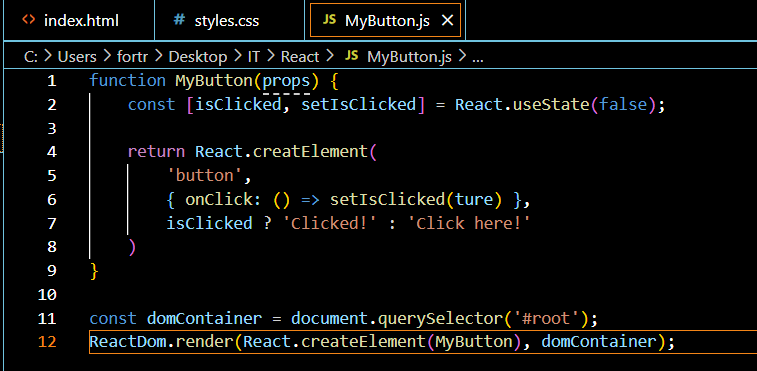Click 'MyButton' in the function declaration
The width and height of the screenshot is (757, 371).
pos(213,81)
